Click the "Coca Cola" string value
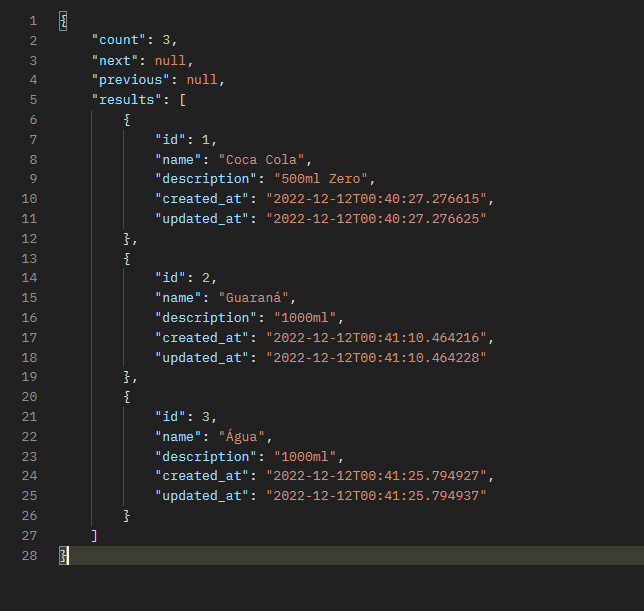The height and width of the screenshot is (611, 644). click(x=269, y=159)
